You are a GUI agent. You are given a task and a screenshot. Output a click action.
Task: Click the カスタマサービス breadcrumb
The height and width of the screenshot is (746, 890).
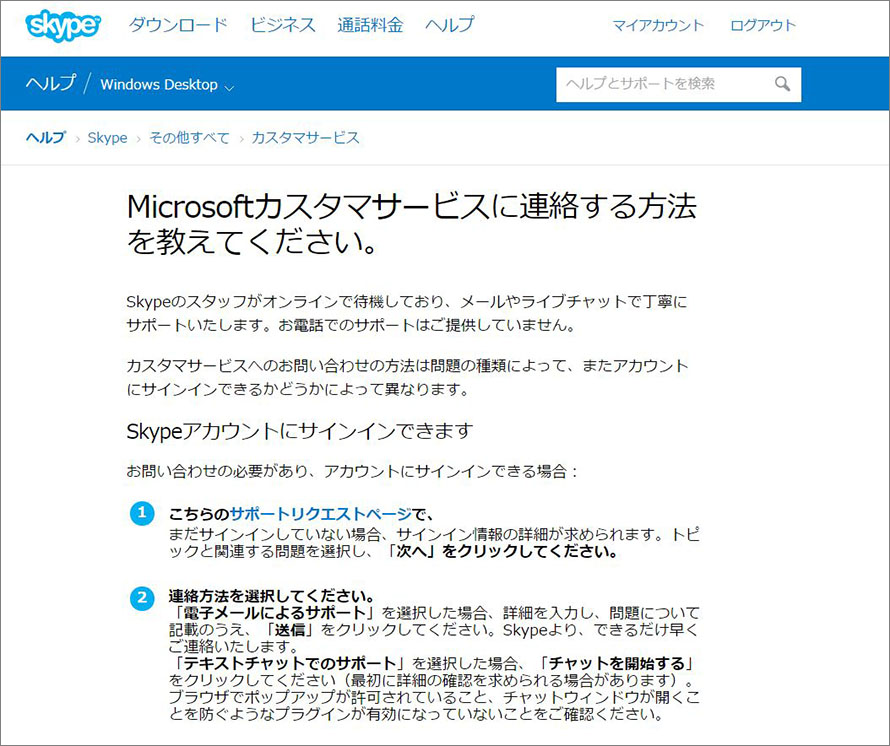pos(305,137)
